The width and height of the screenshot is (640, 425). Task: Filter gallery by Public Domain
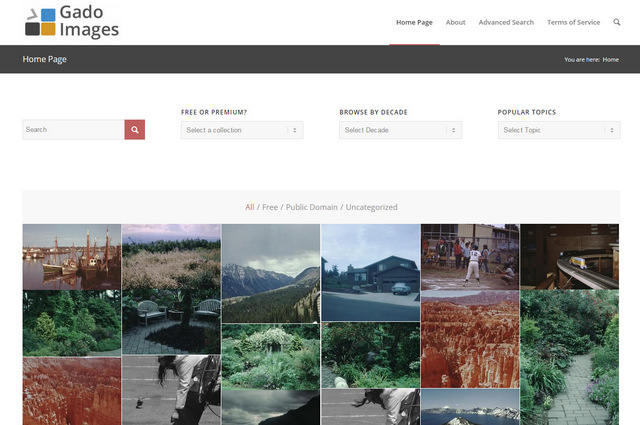point(311,207)
